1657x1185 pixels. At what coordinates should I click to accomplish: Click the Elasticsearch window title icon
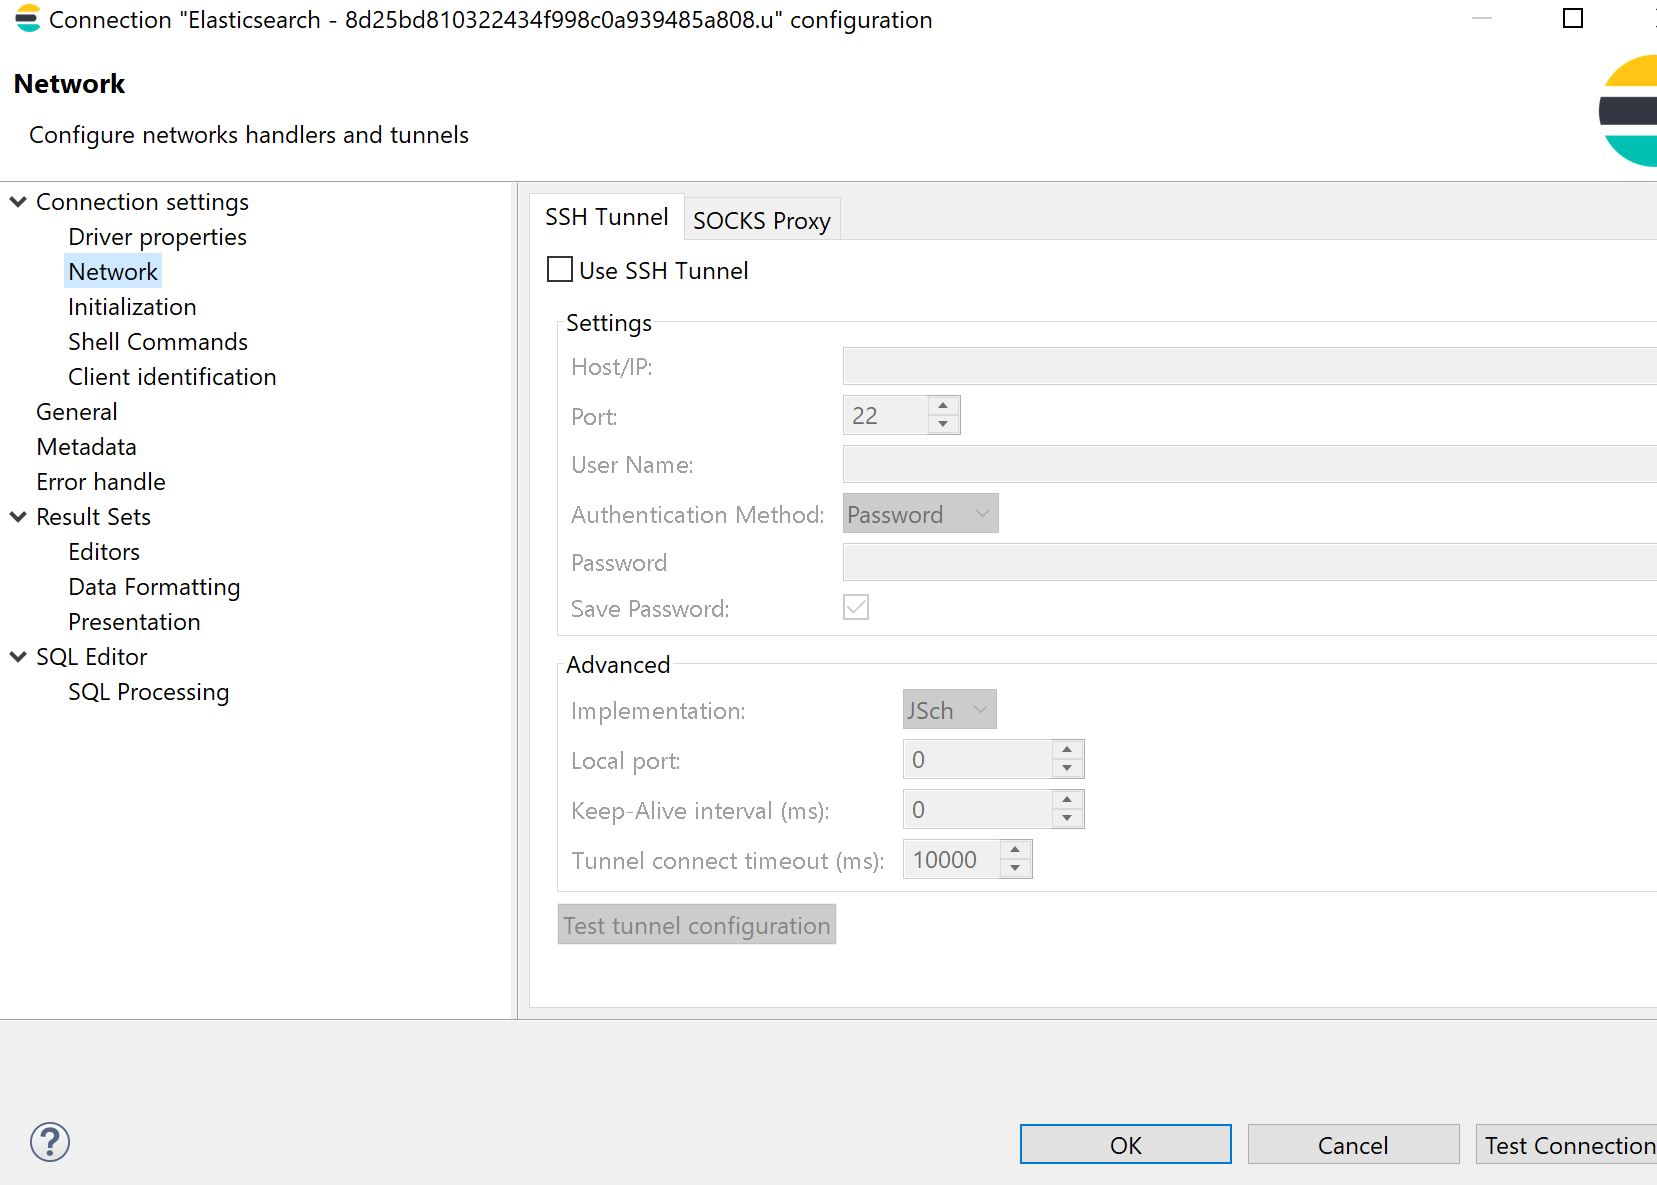tap(27, 19)
